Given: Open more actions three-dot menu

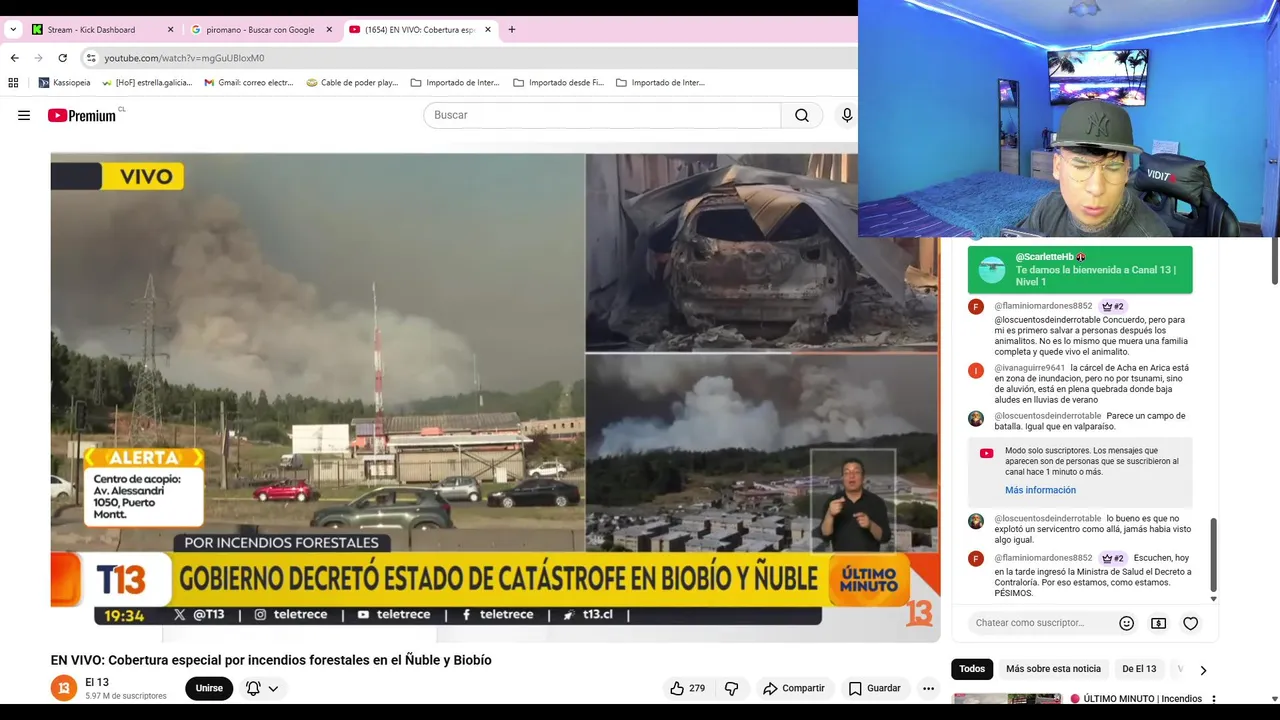Looking at the screenshot, I should point(928,688).
